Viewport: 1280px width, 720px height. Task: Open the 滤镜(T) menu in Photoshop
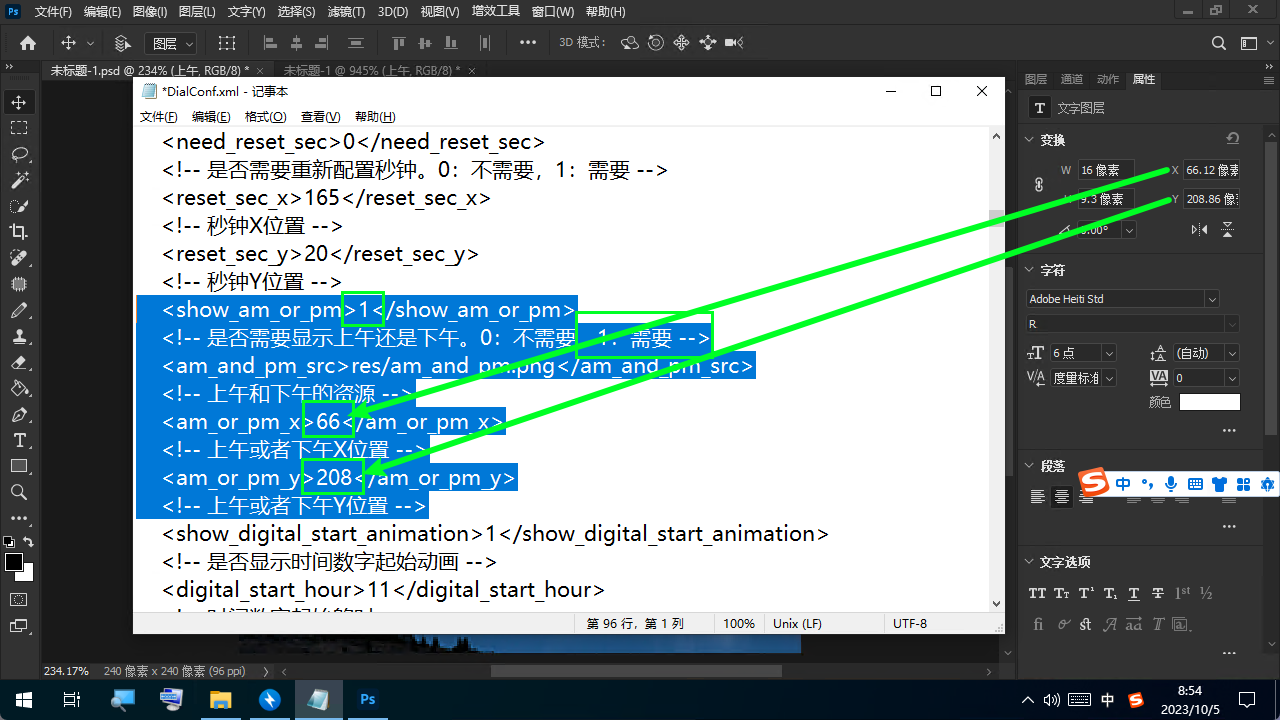tap(346, 12)
